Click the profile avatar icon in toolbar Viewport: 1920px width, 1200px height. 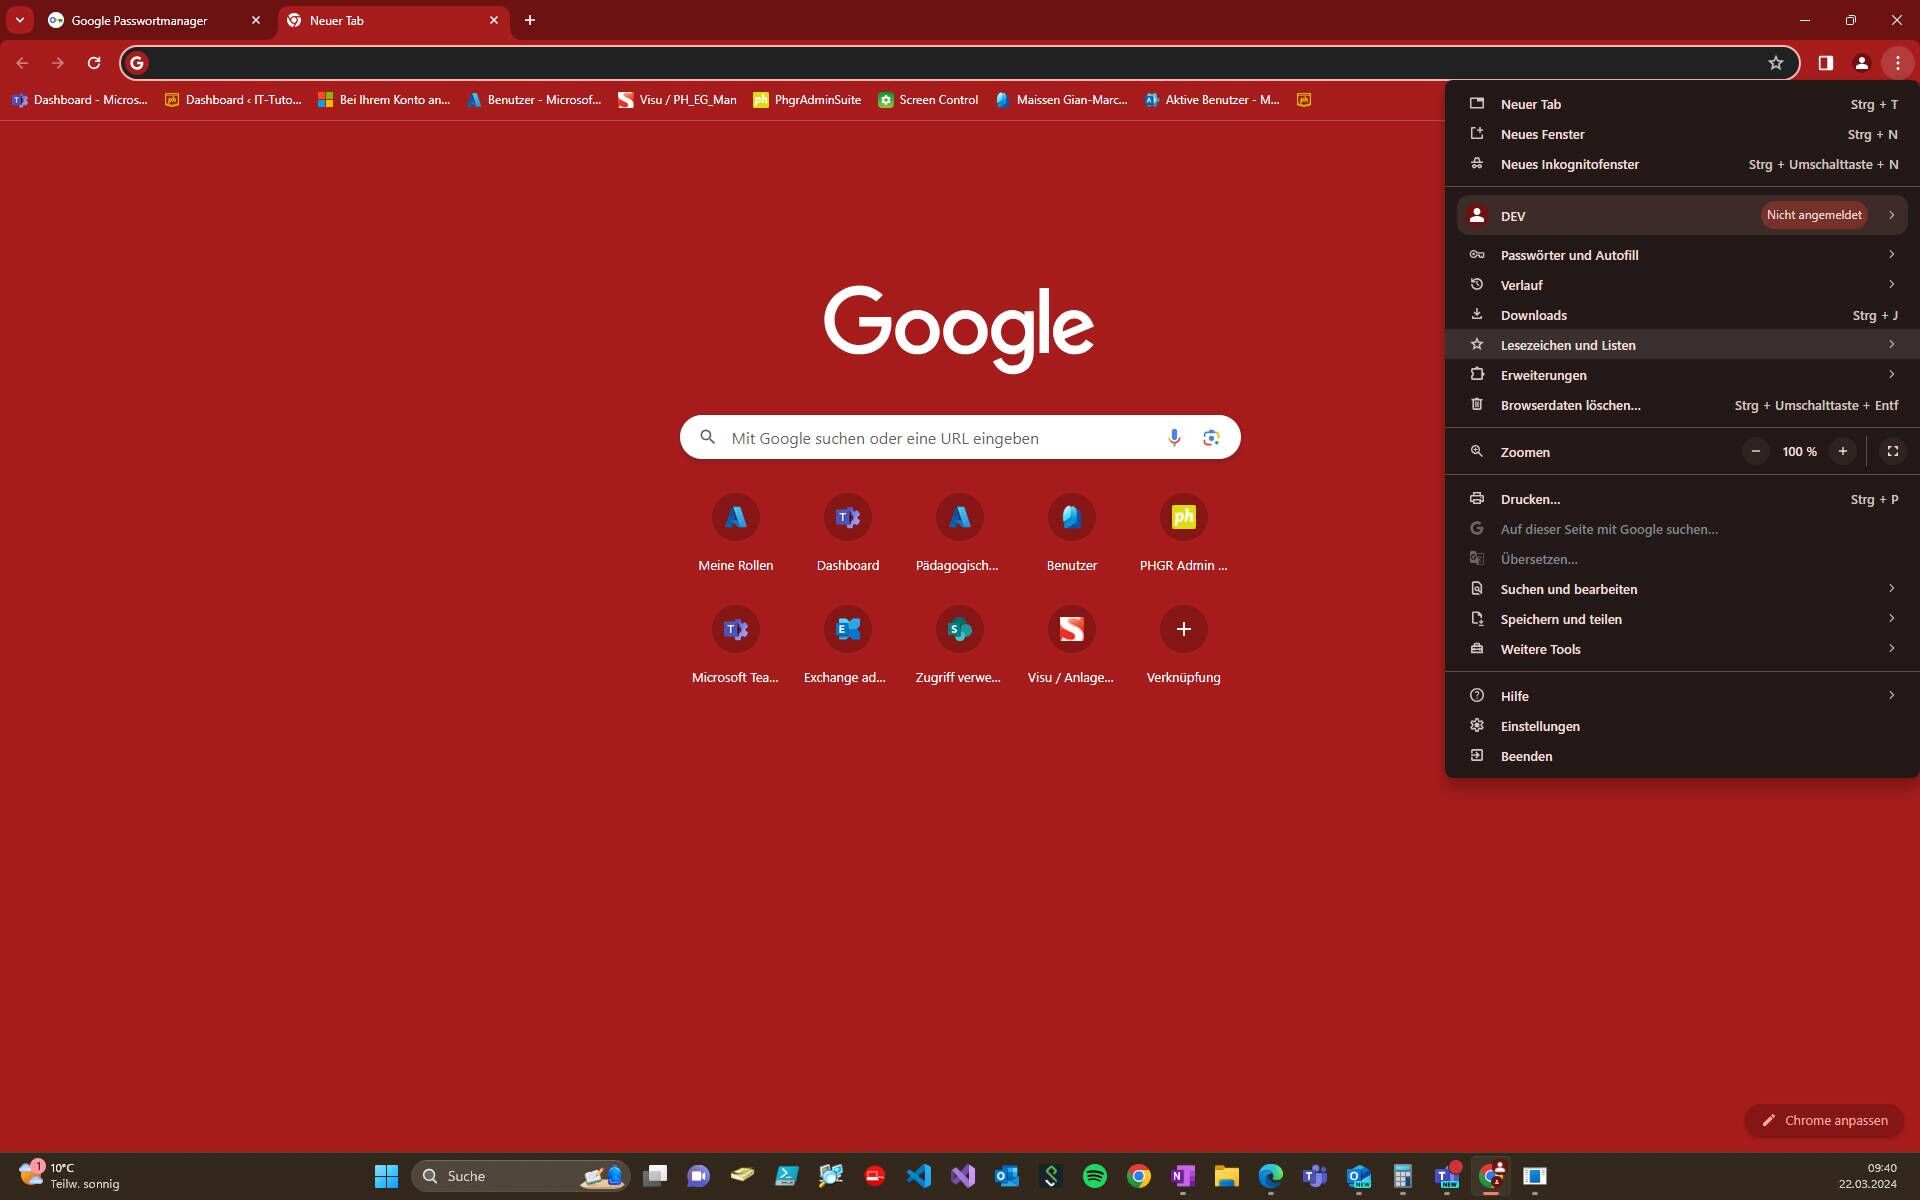point(1862,63)
